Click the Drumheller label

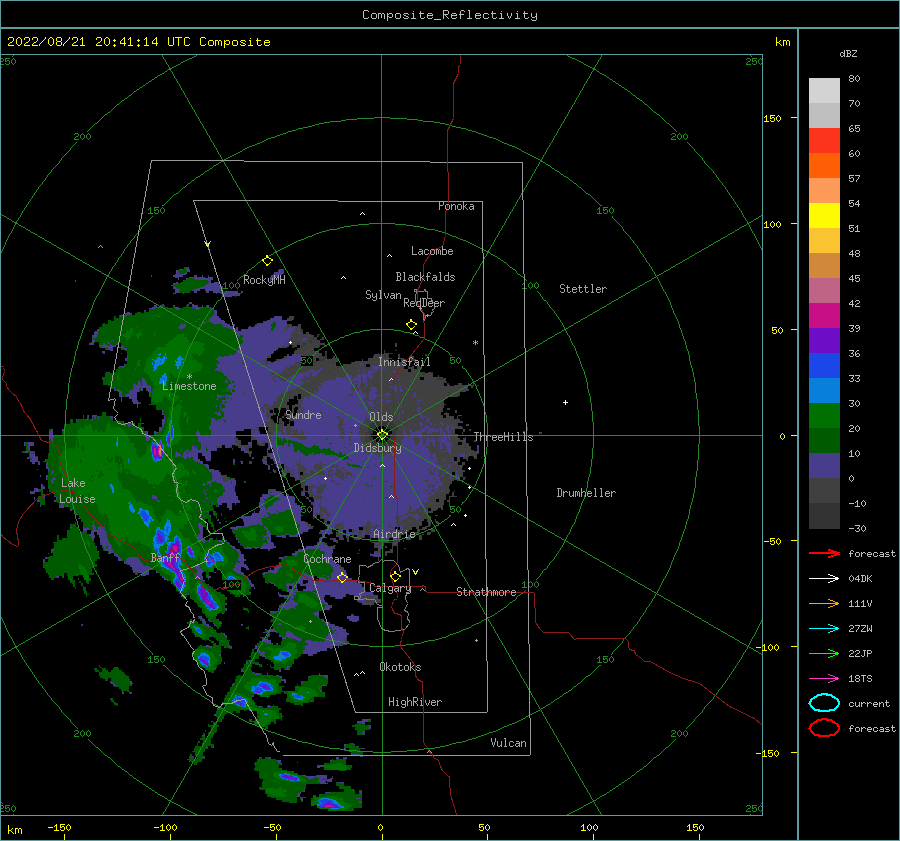(586, 493)
